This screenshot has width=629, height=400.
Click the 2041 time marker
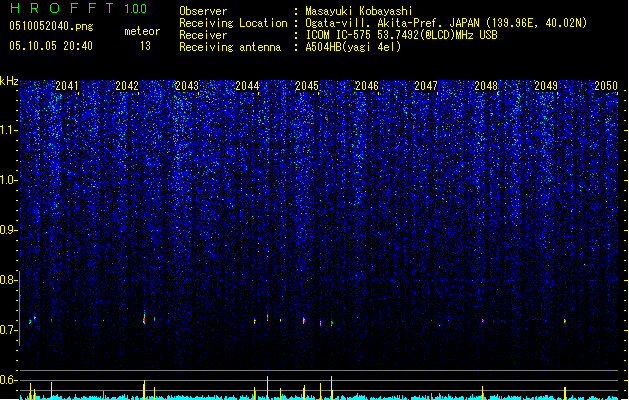(x=67, y=86)
